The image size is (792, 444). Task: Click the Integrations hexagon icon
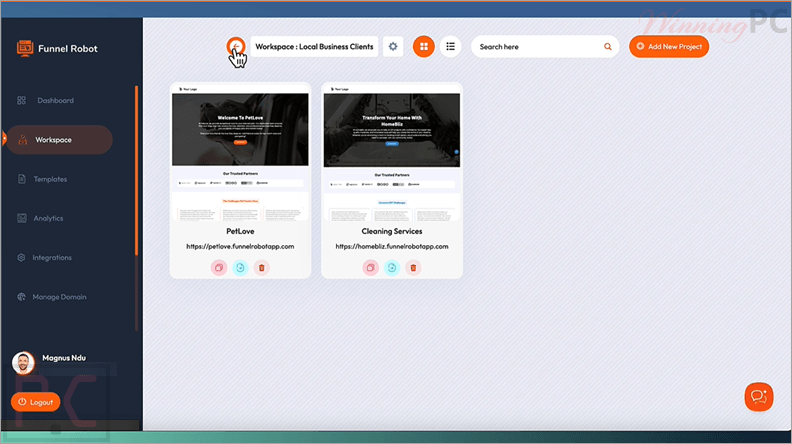point(21,258)
